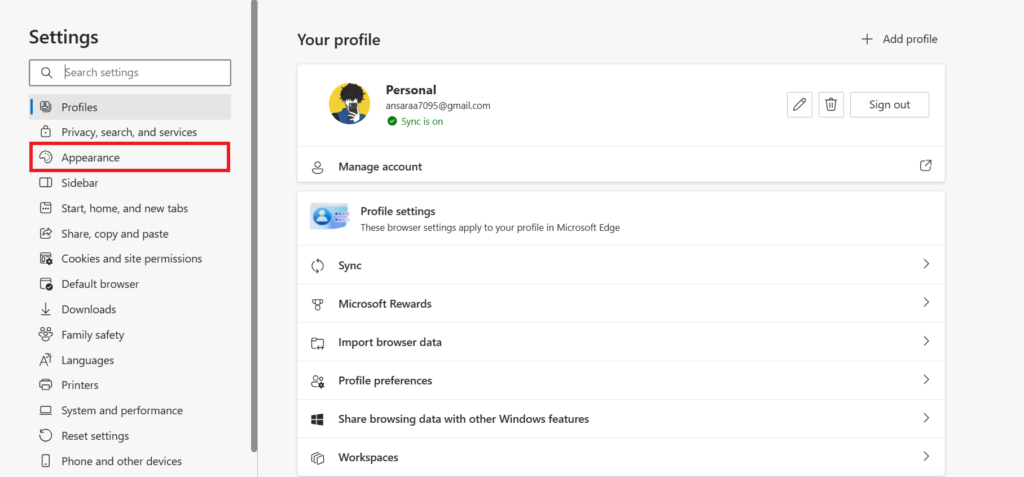Click the Downloads arrow icon
The height and width of the screenshot is (477, 1024).
click(46, 309)
